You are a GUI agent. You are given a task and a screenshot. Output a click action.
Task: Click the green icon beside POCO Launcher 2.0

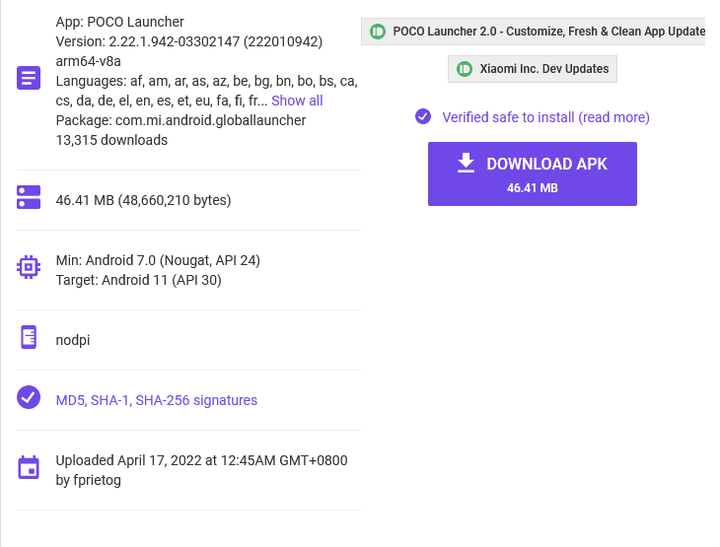point(377,32)
